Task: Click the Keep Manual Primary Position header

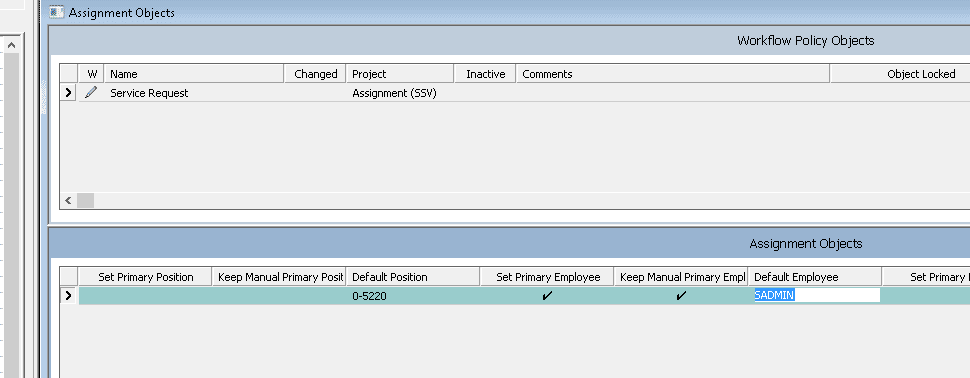Action: [279, 277]
